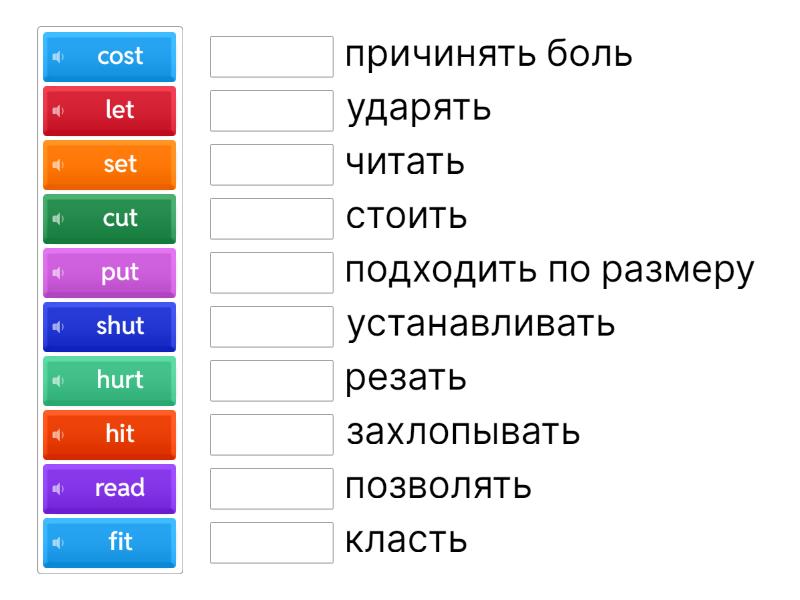Click answer box next to резать

point(272,381)
